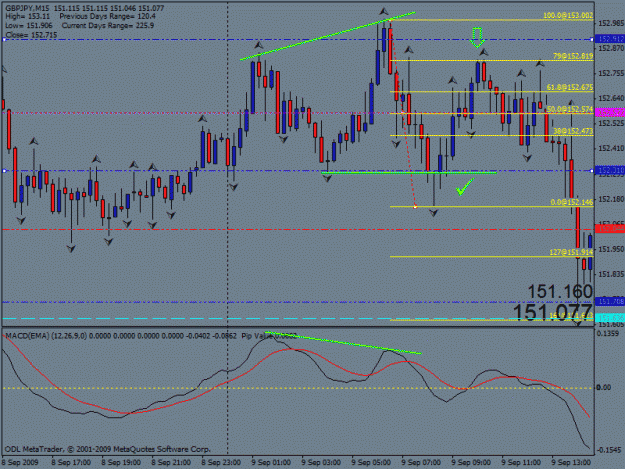The image size is (625, 469).
Task: Click the blue 152.310 price tag
Action: tap(609, 171)
